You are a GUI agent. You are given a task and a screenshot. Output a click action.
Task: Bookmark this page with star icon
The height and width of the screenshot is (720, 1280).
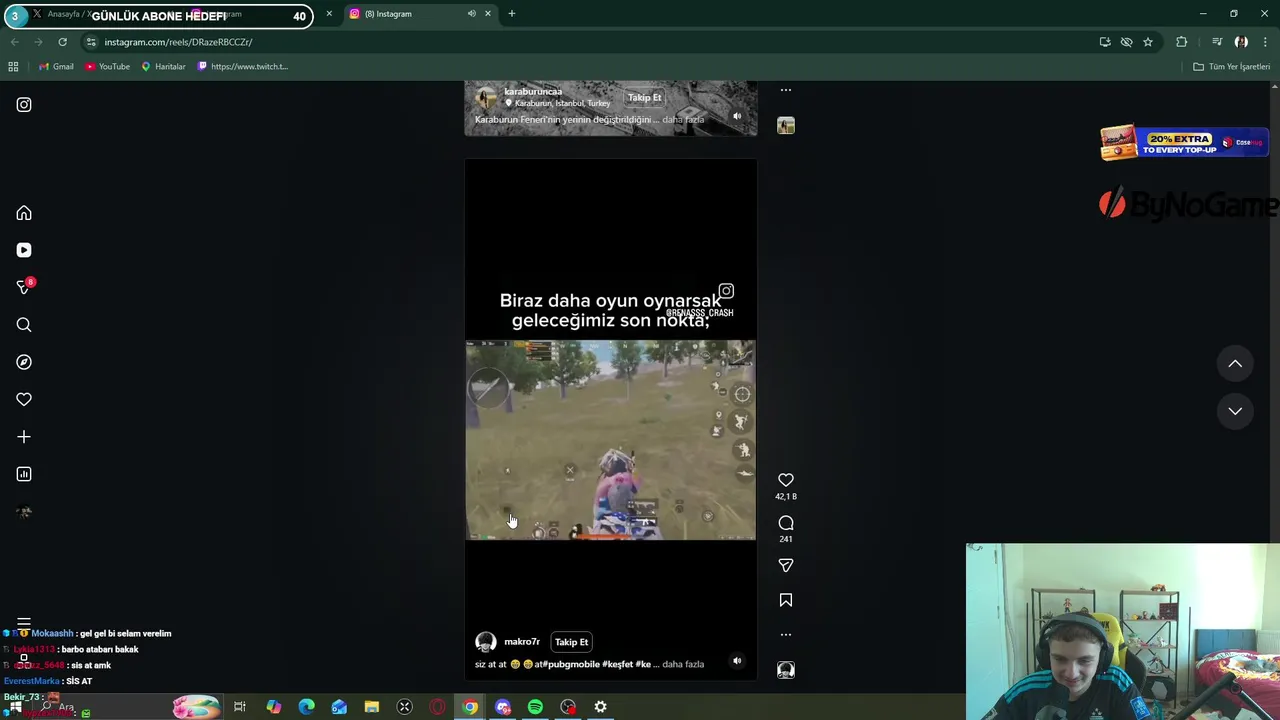pos(1148,42)
